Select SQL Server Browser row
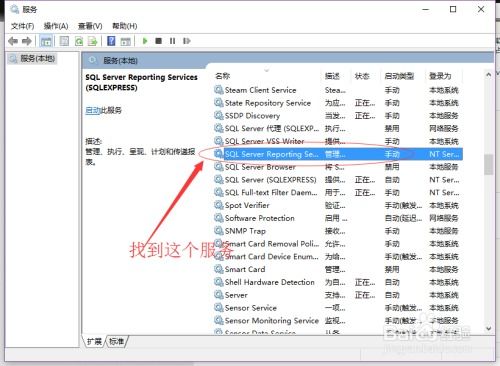This screenshot has width=500, height=366. point(338,167)
